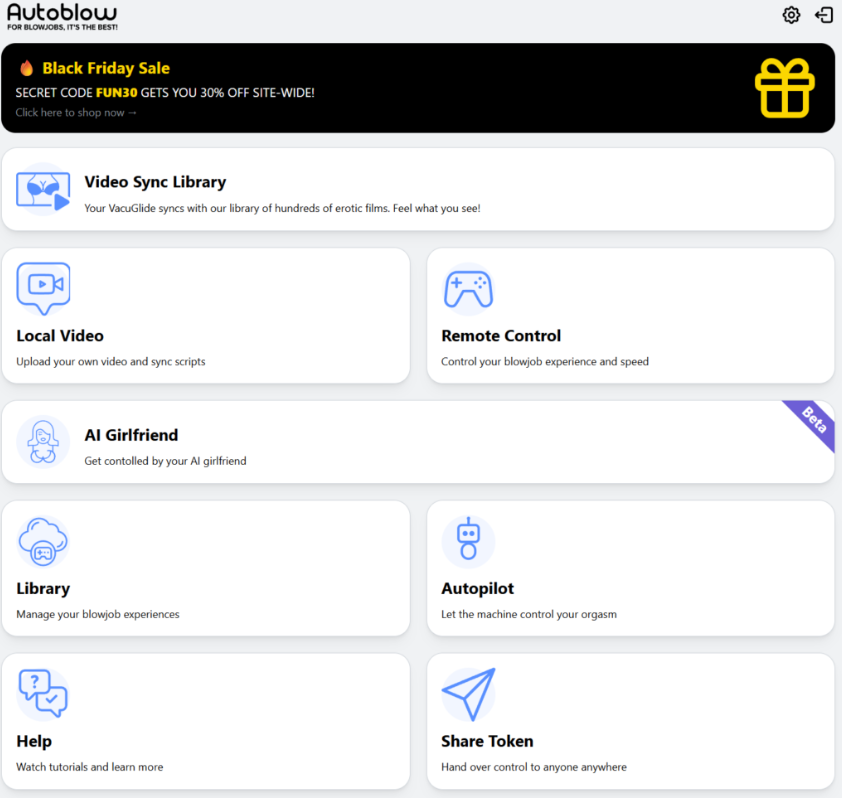842x798 pixels.
Task: Click the Autoblow logo in the header
Action: [62, 15]
